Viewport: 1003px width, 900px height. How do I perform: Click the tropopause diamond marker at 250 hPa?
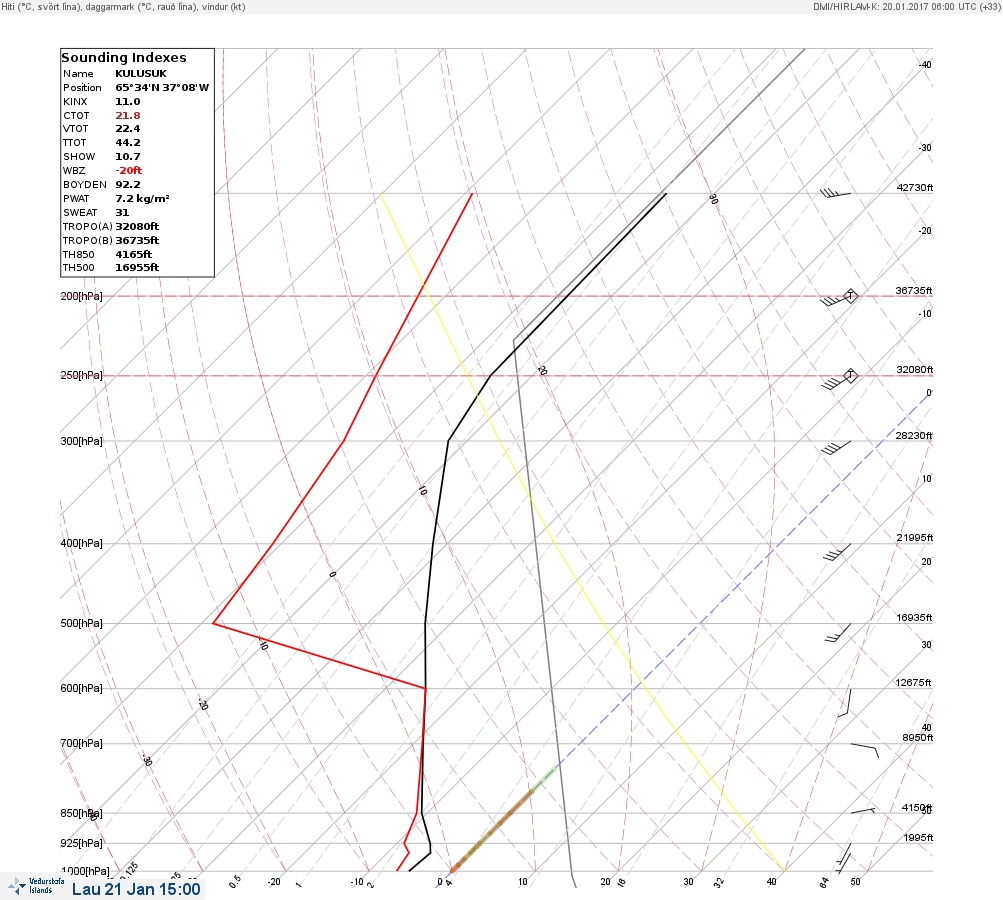[x=850, y=375]
